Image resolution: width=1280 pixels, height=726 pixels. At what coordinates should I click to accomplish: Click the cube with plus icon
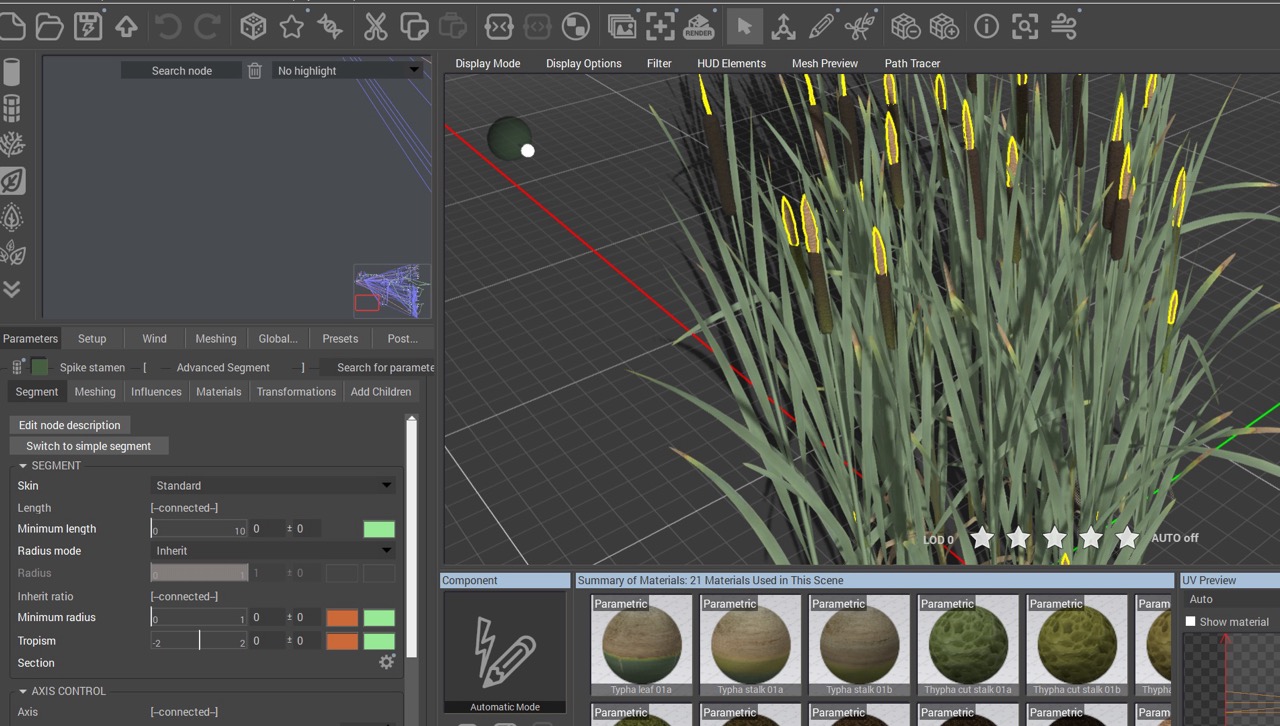(x=944, y=27)
